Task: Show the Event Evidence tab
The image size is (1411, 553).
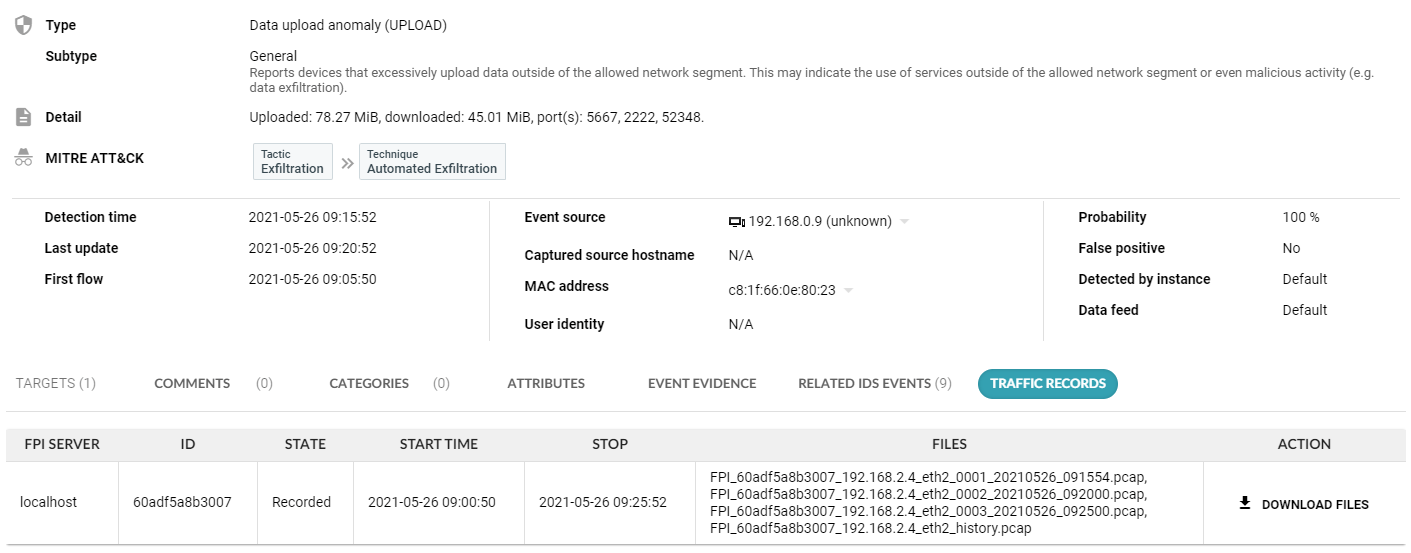Action: 702,383
